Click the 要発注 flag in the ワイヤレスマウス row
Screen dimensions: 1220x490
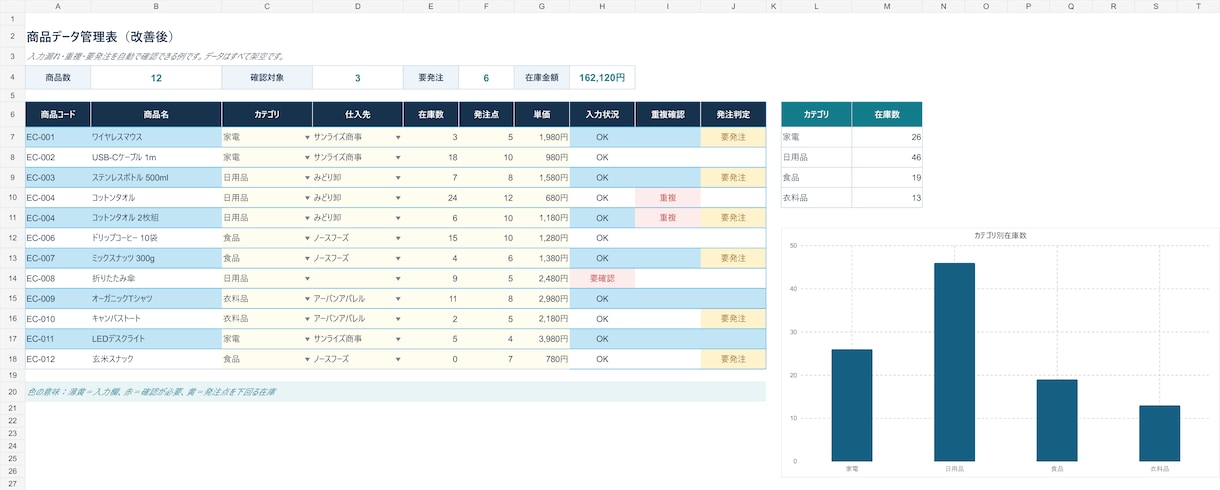click(x=733, y=137)
